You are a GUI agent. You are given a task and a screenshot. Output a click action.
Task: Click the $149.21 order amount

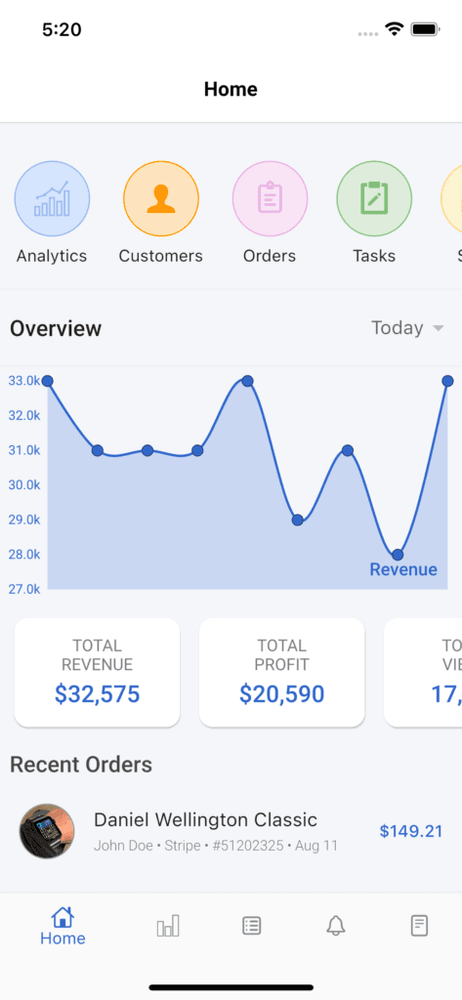[411, 831]
